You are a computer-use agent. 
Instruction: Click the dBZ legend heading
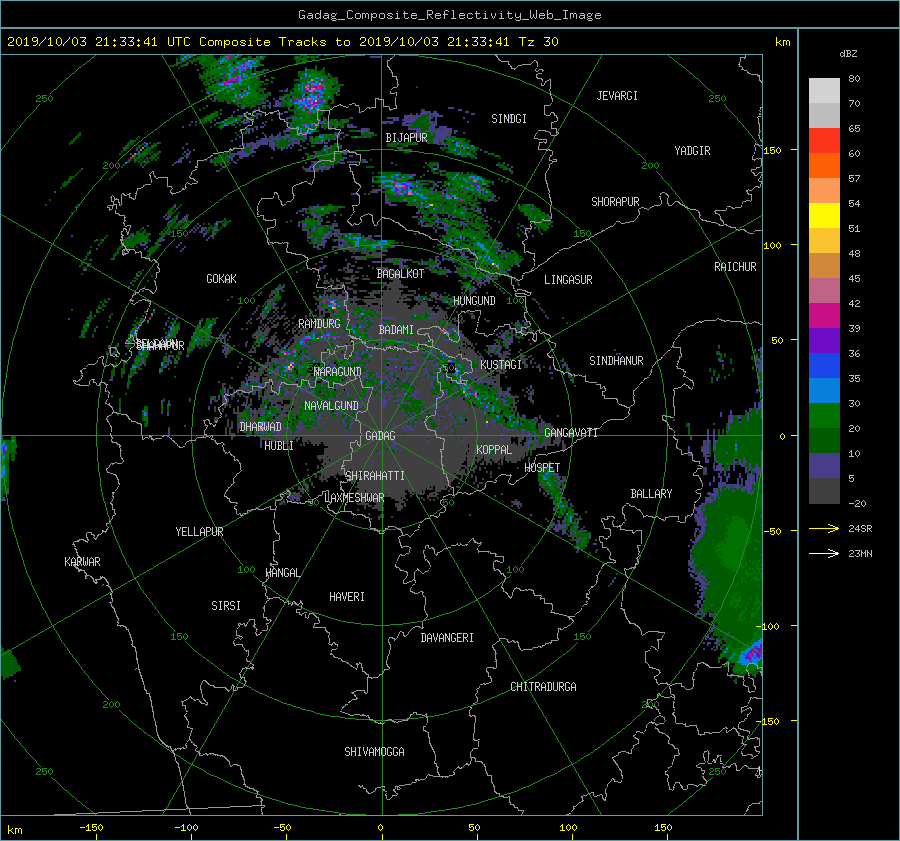(848, 54)
